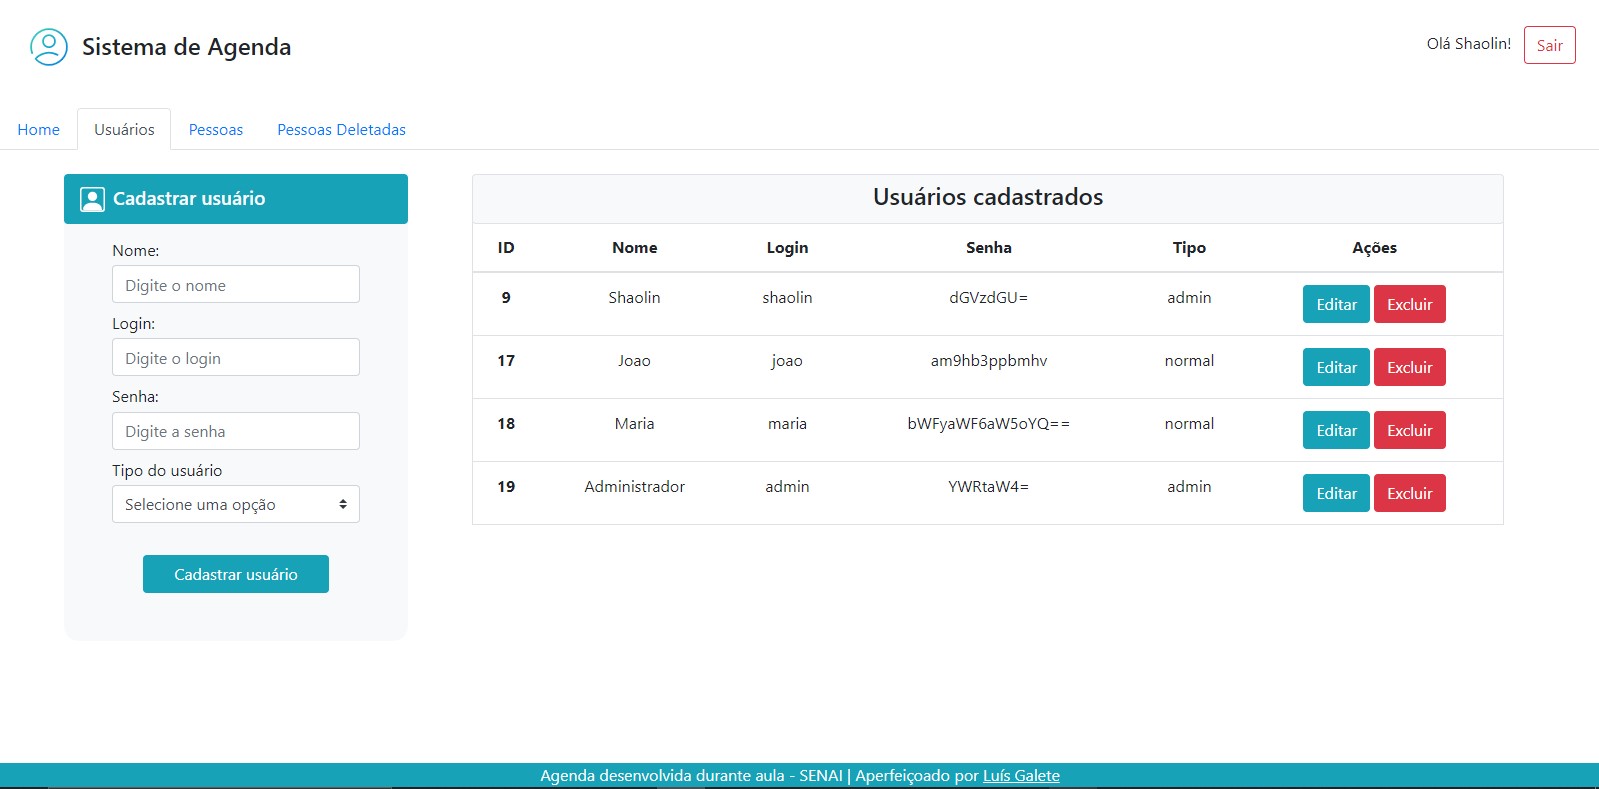Edit the Joao user row
The height and width of the screenshot is (789, 1599).
1336,367
